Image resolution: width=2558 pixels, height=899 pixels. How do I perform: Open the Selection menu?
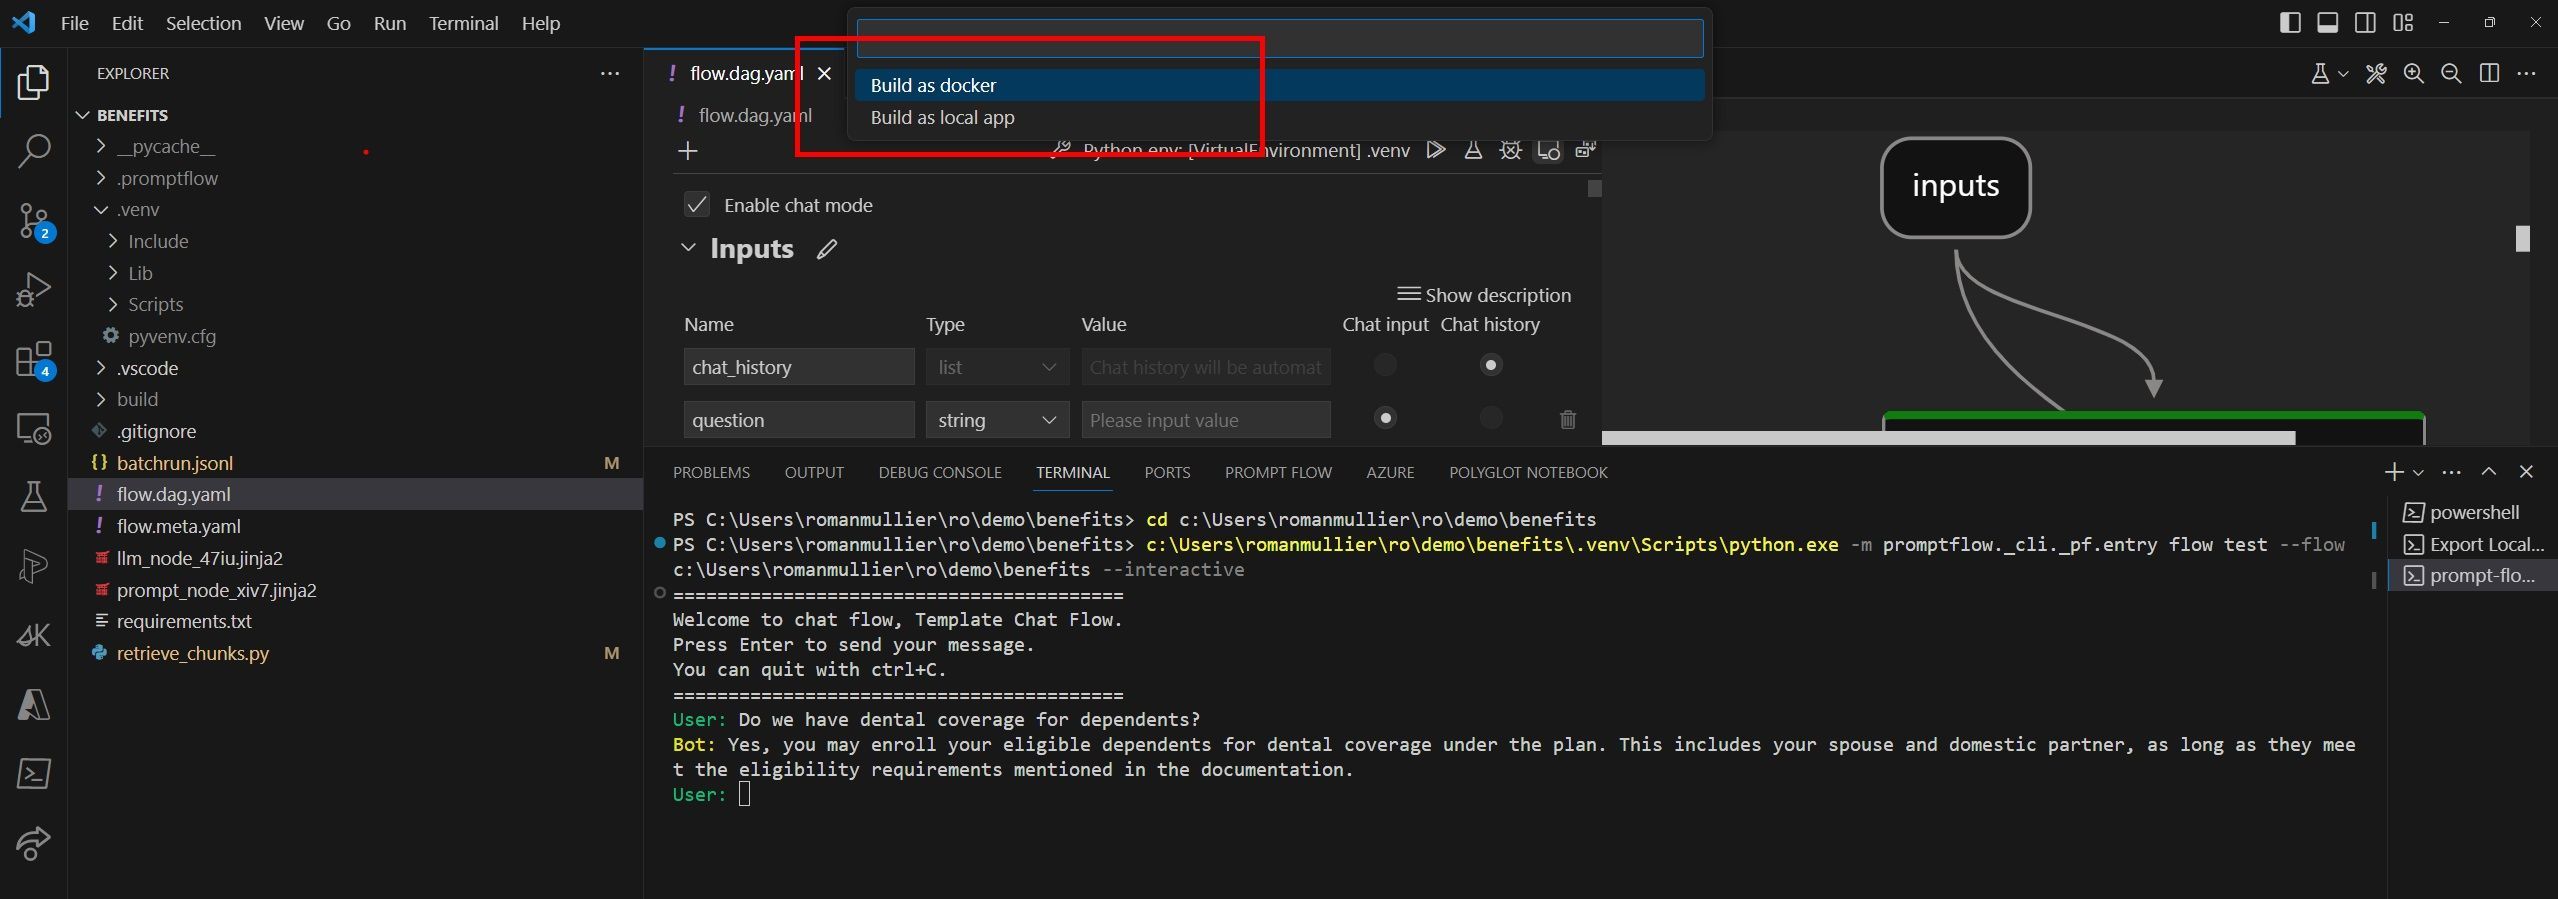(x=203, y=23)
